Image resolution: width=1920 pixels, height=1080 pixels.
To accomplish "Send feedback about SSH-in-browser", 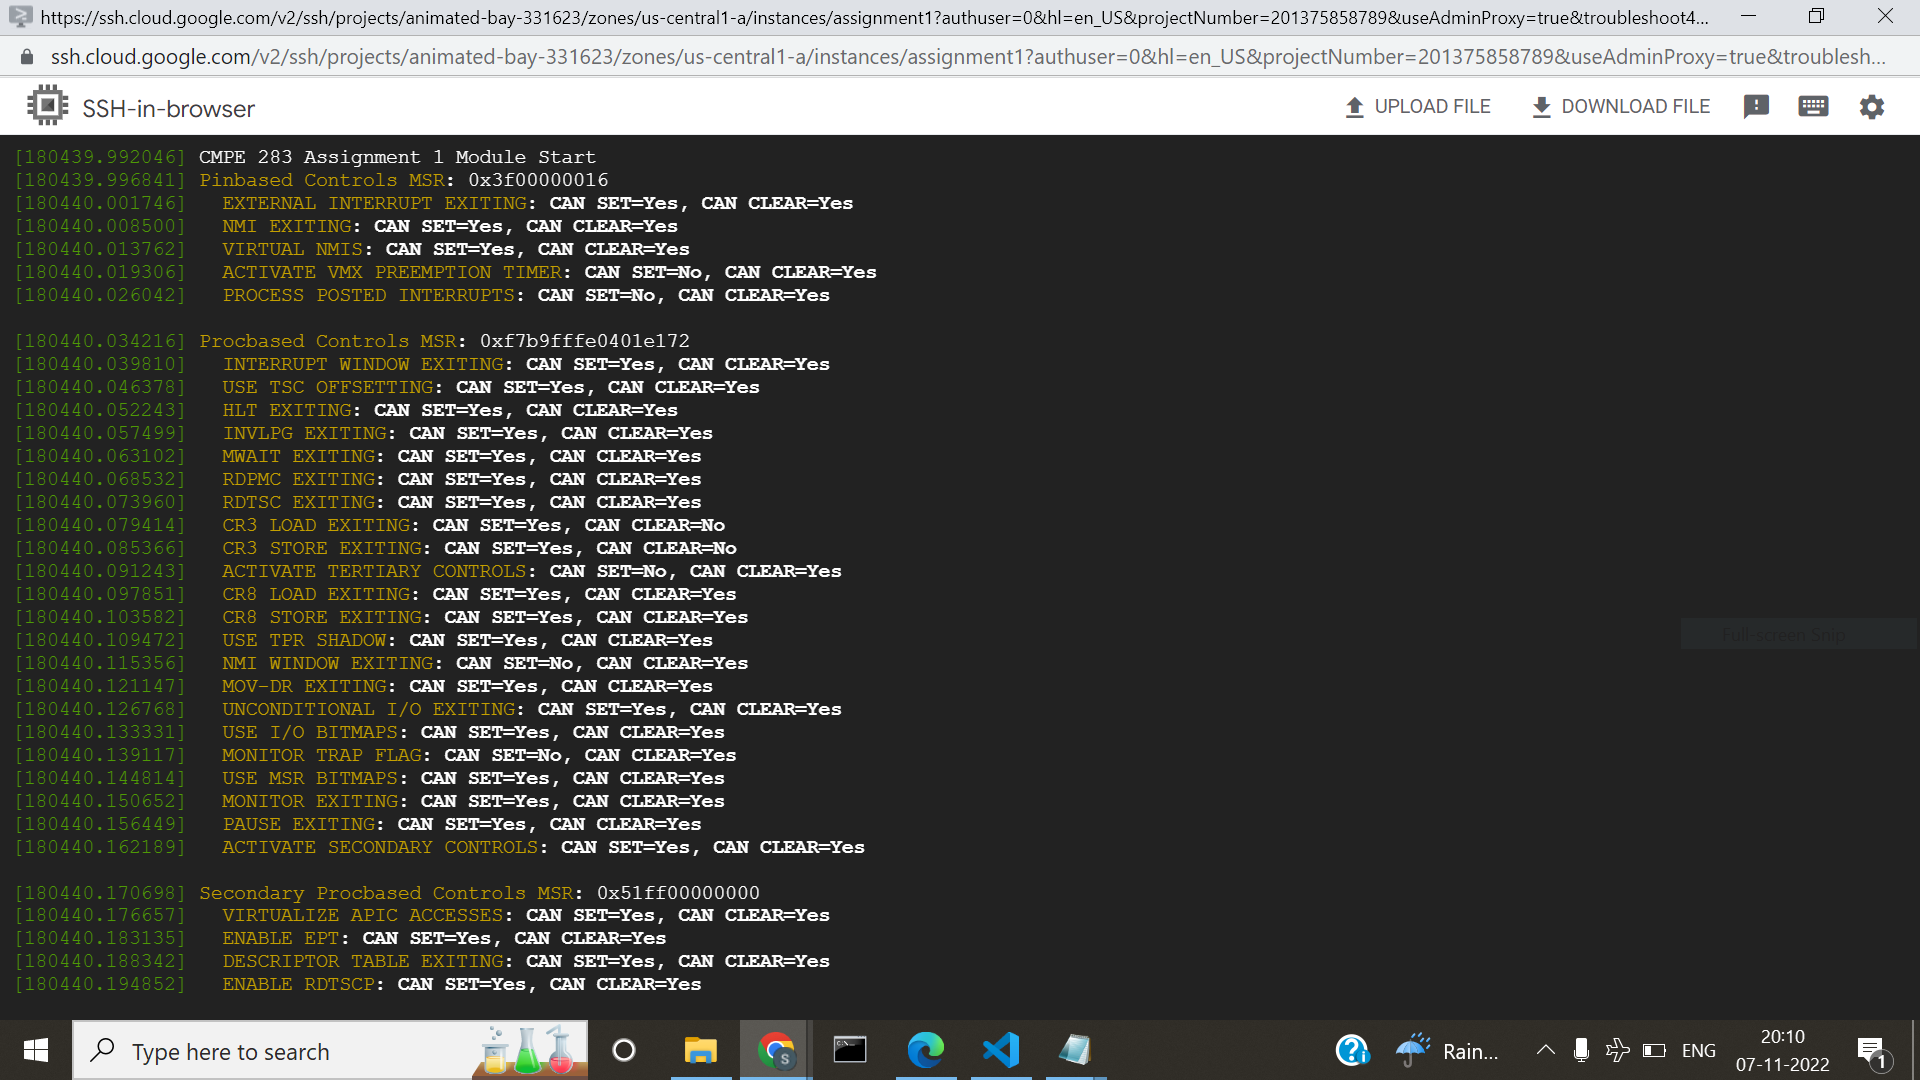I will tap(1756, 106).
